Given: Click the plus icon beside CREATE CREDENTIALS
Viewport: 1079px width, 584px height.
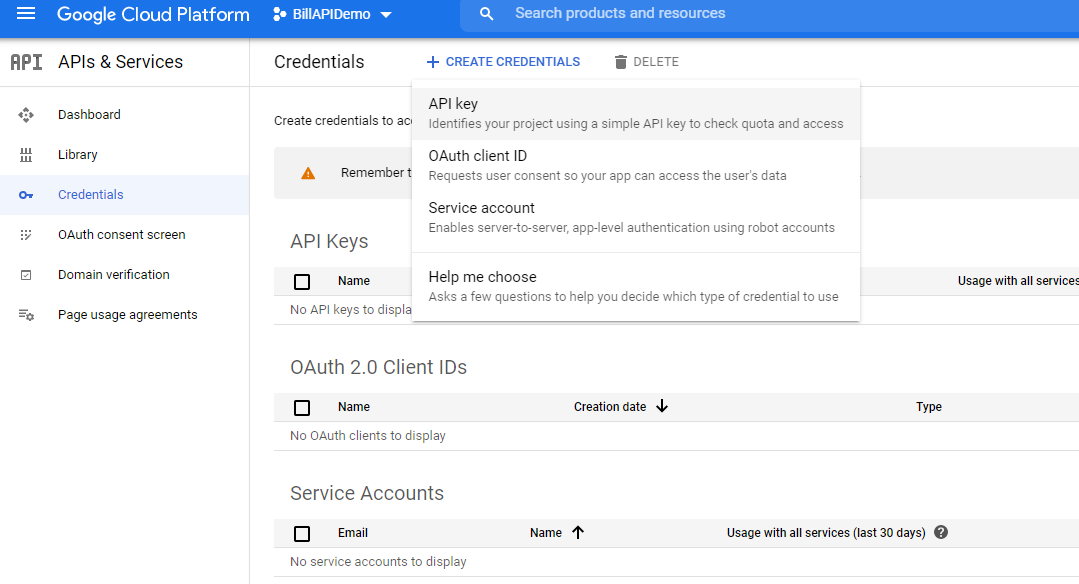Looking at the screenshot, I should point(433,62).
